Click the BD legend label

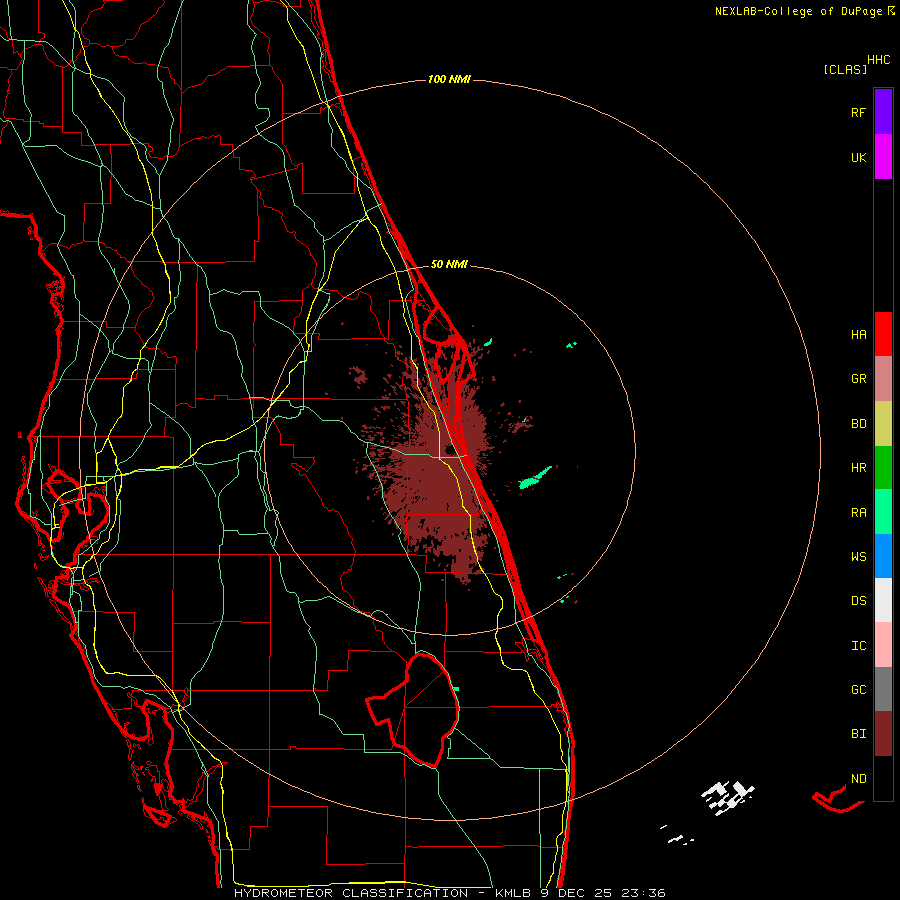coord(858,424)
